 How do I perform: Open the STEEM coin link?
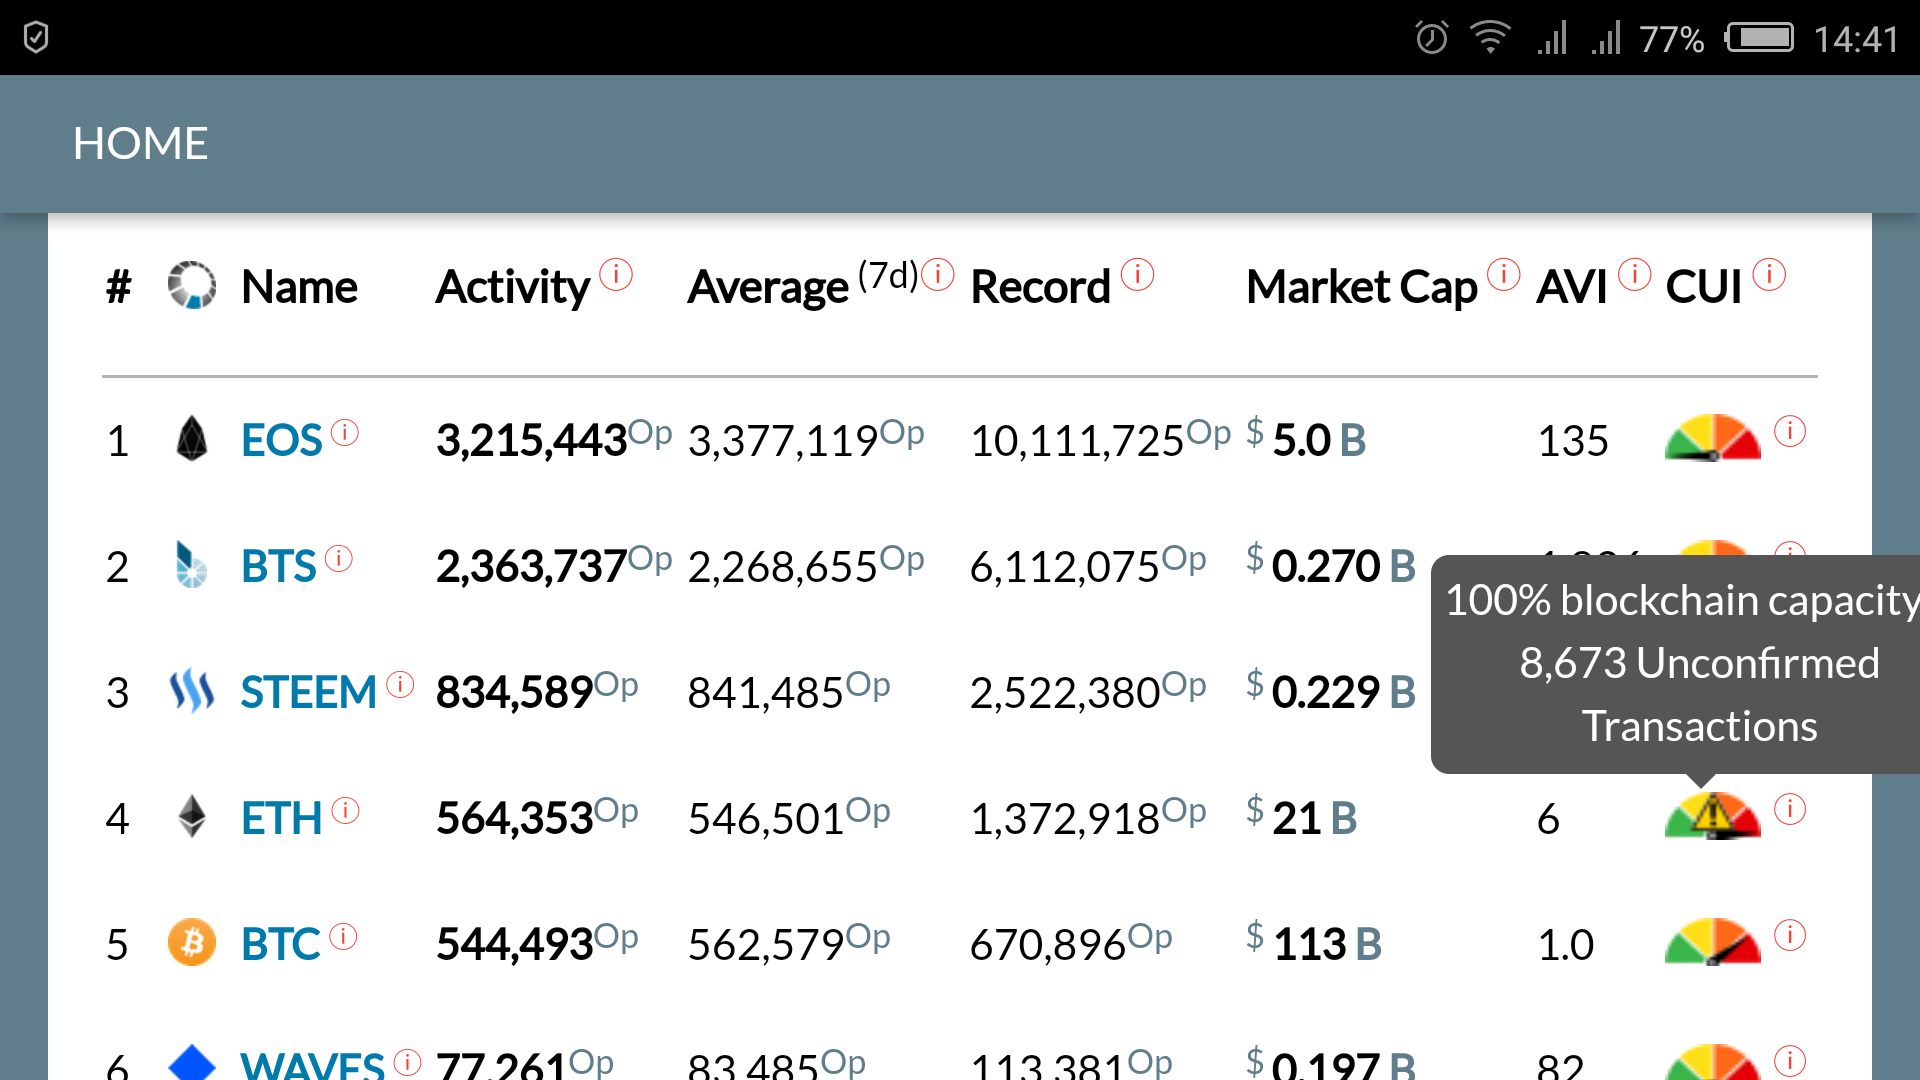tap(308, 693)
